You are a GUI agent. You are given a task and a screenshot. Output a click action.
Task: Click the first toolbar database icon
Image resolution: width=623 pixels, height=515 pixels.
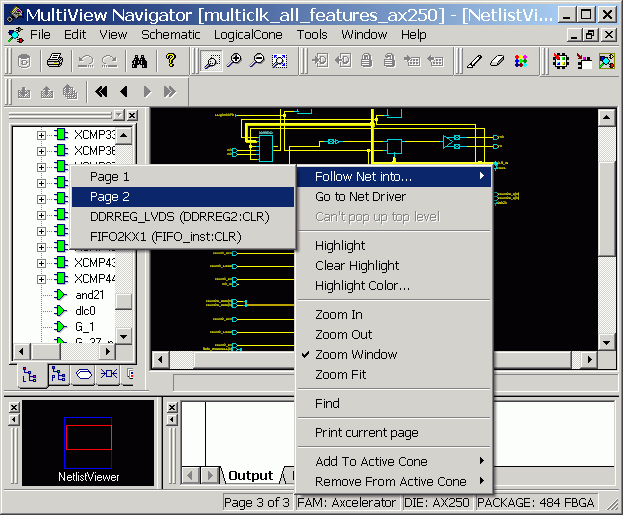[24, 61]
